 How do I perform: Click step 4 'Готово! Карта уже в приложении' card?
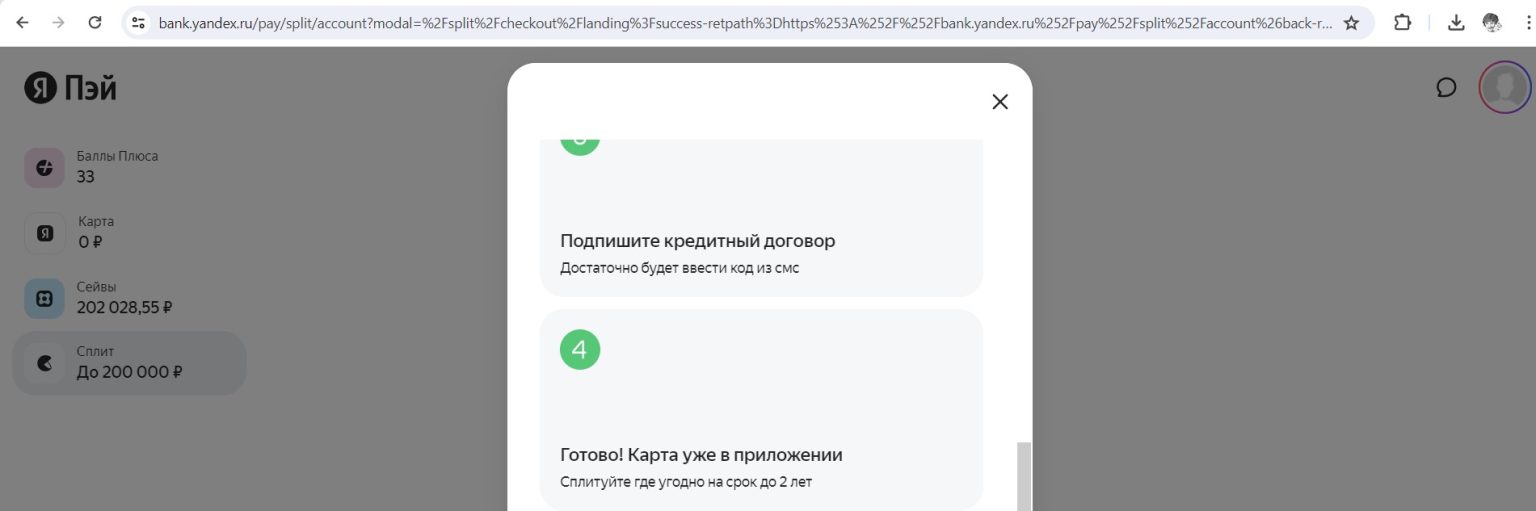pos(761,410)
